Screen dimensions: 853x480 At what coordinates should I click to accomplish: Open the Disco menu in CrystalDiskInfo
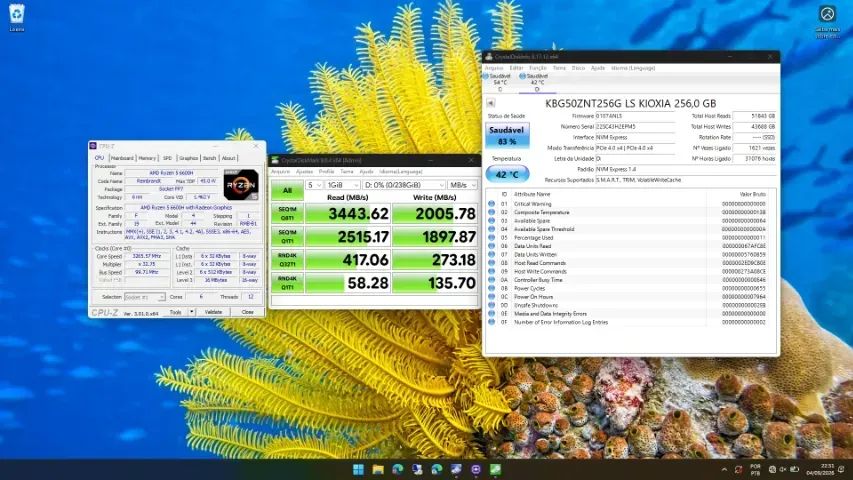pyautogui.click(x=578, y=68)
